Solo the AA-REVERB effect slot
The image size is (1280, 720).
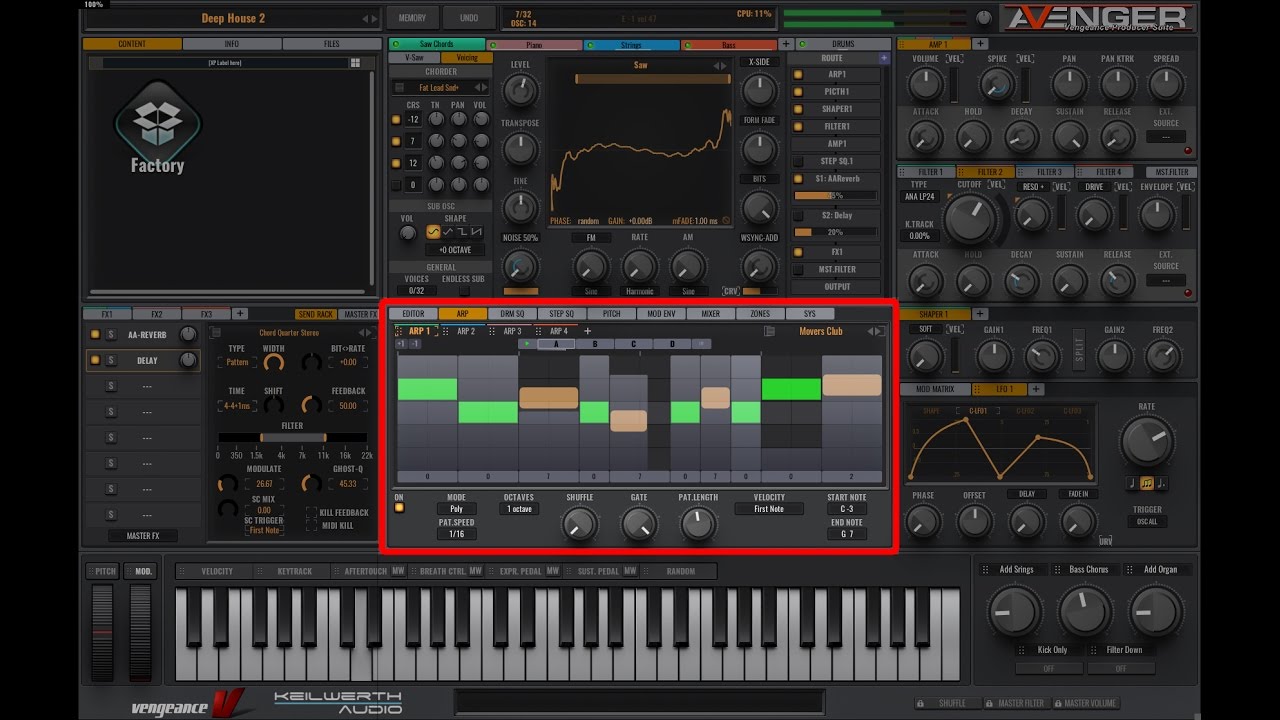(111, 334)
